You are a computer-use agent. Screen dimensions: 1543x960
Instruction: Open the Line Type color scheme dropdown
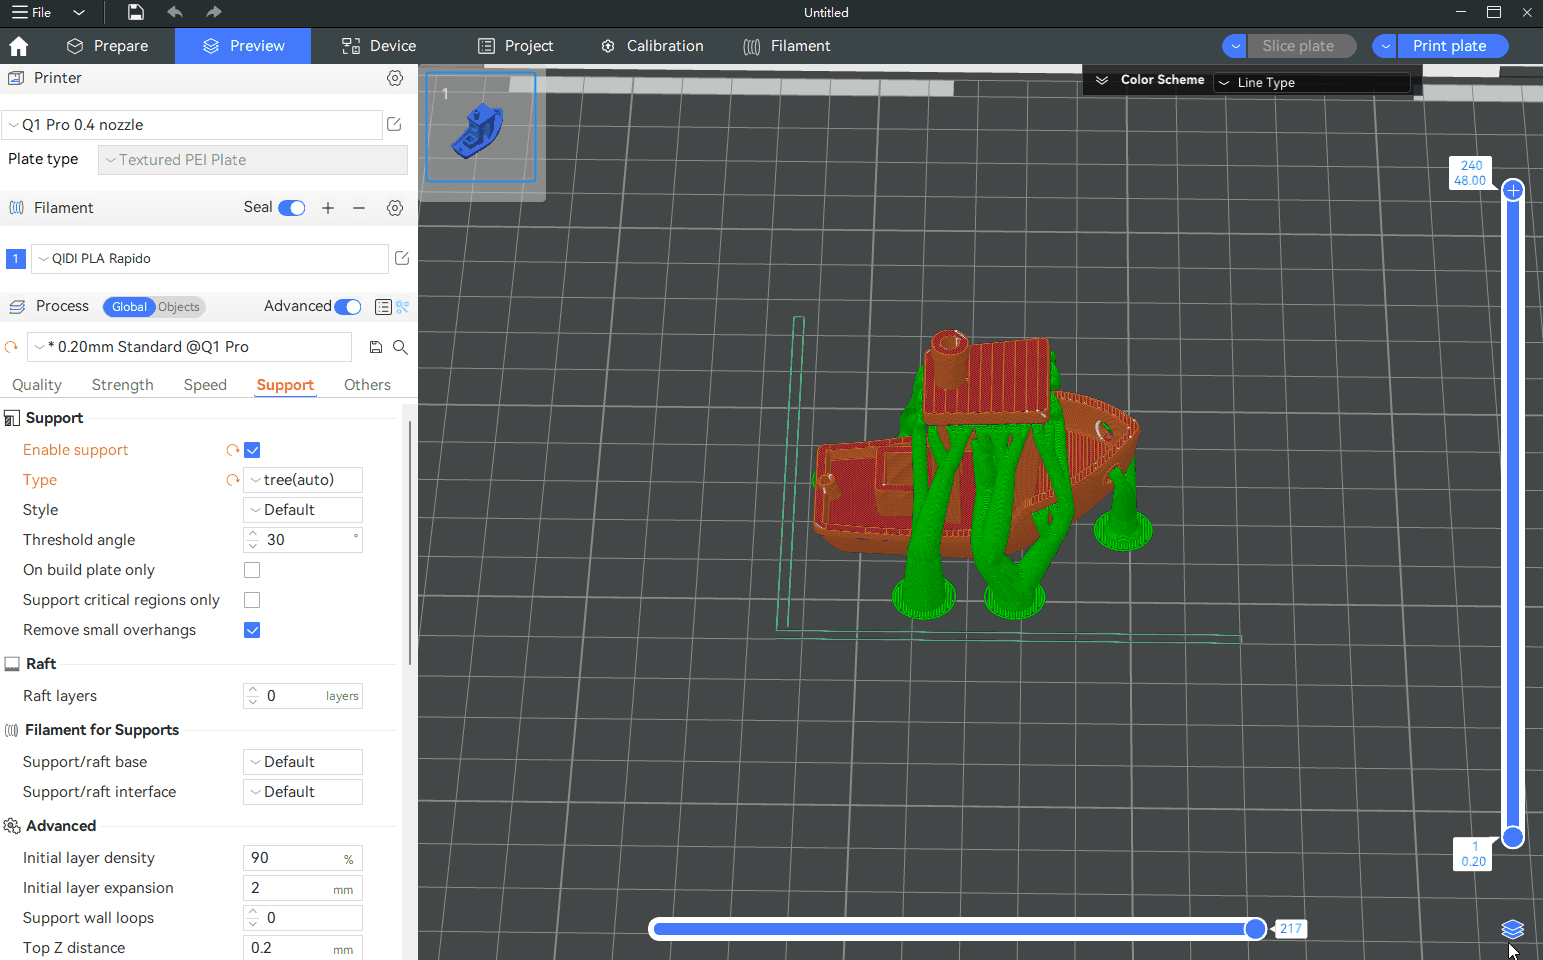pyautogui.click(x=1312, y=82)
